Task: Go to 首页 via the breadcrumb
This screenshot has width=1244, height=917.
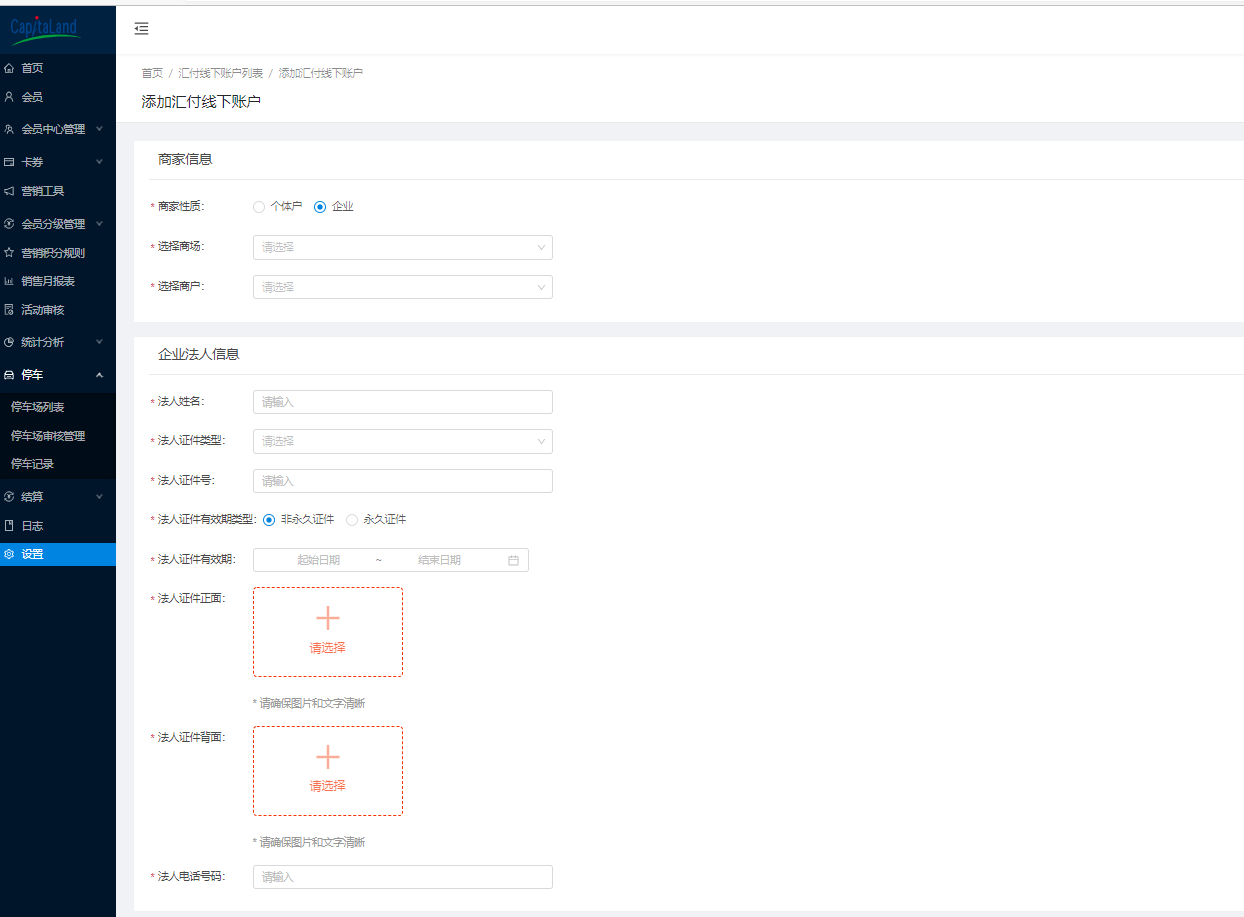Action: point(152,74)
